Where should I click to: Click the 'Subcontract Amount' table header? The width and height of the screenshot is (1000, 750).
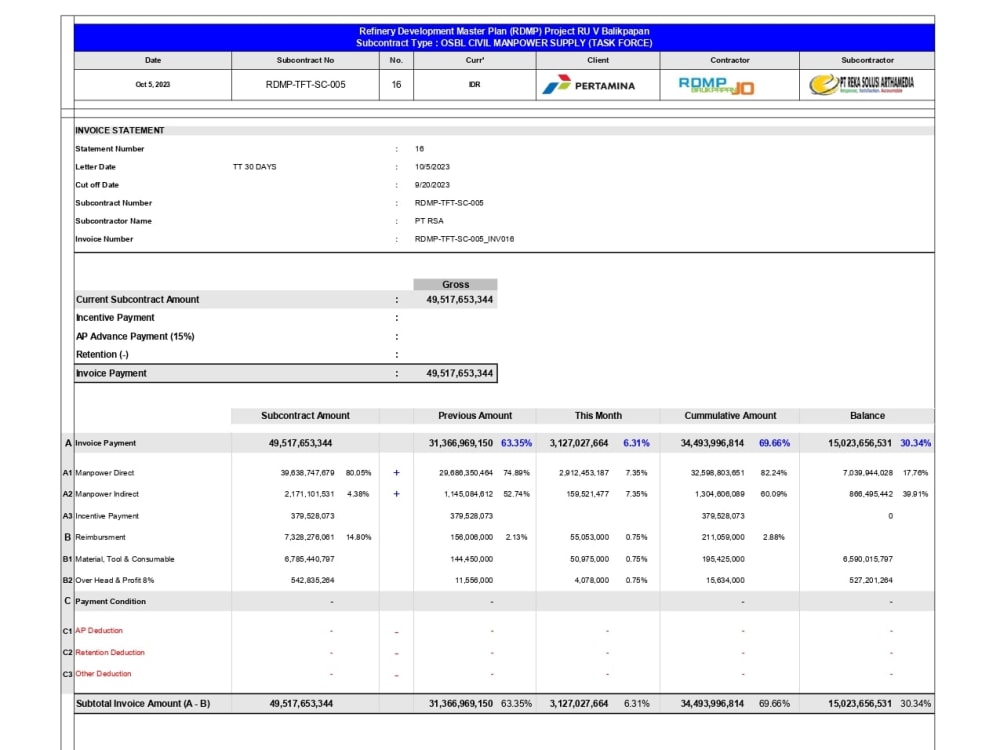305,415
